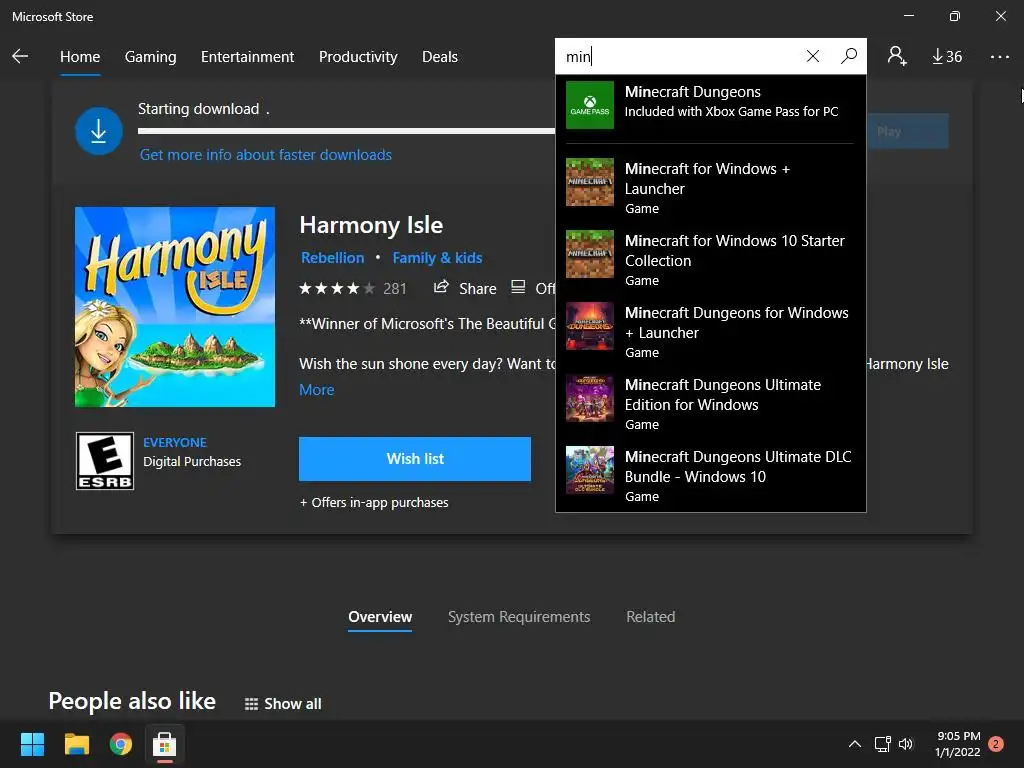Image resolution: width=1024 pixels, height=768 pixels.
Task: Open the account sign-in icon
Action: [897, 56]
